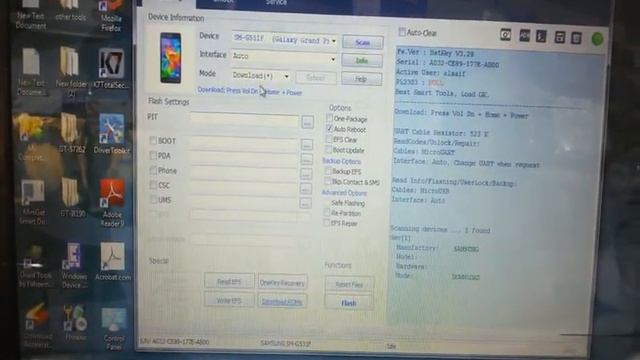The image size is (640, 360).
Task: Click the Help button
Action: point(361,78)
